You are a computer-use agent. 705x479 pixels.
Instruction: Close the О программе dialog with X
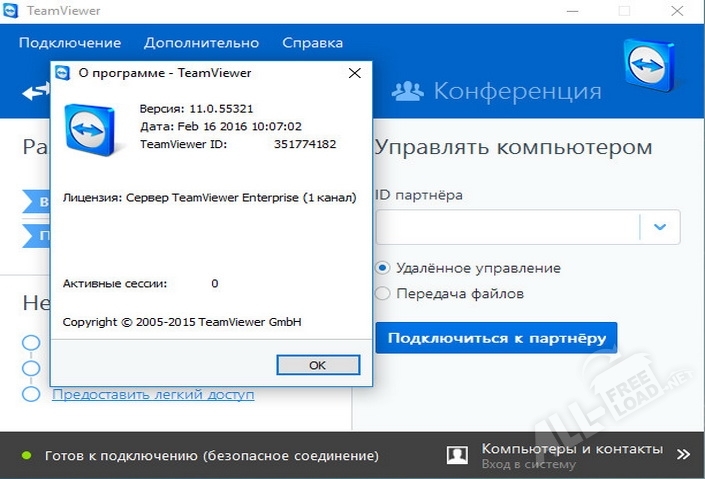tap(354, 73)
